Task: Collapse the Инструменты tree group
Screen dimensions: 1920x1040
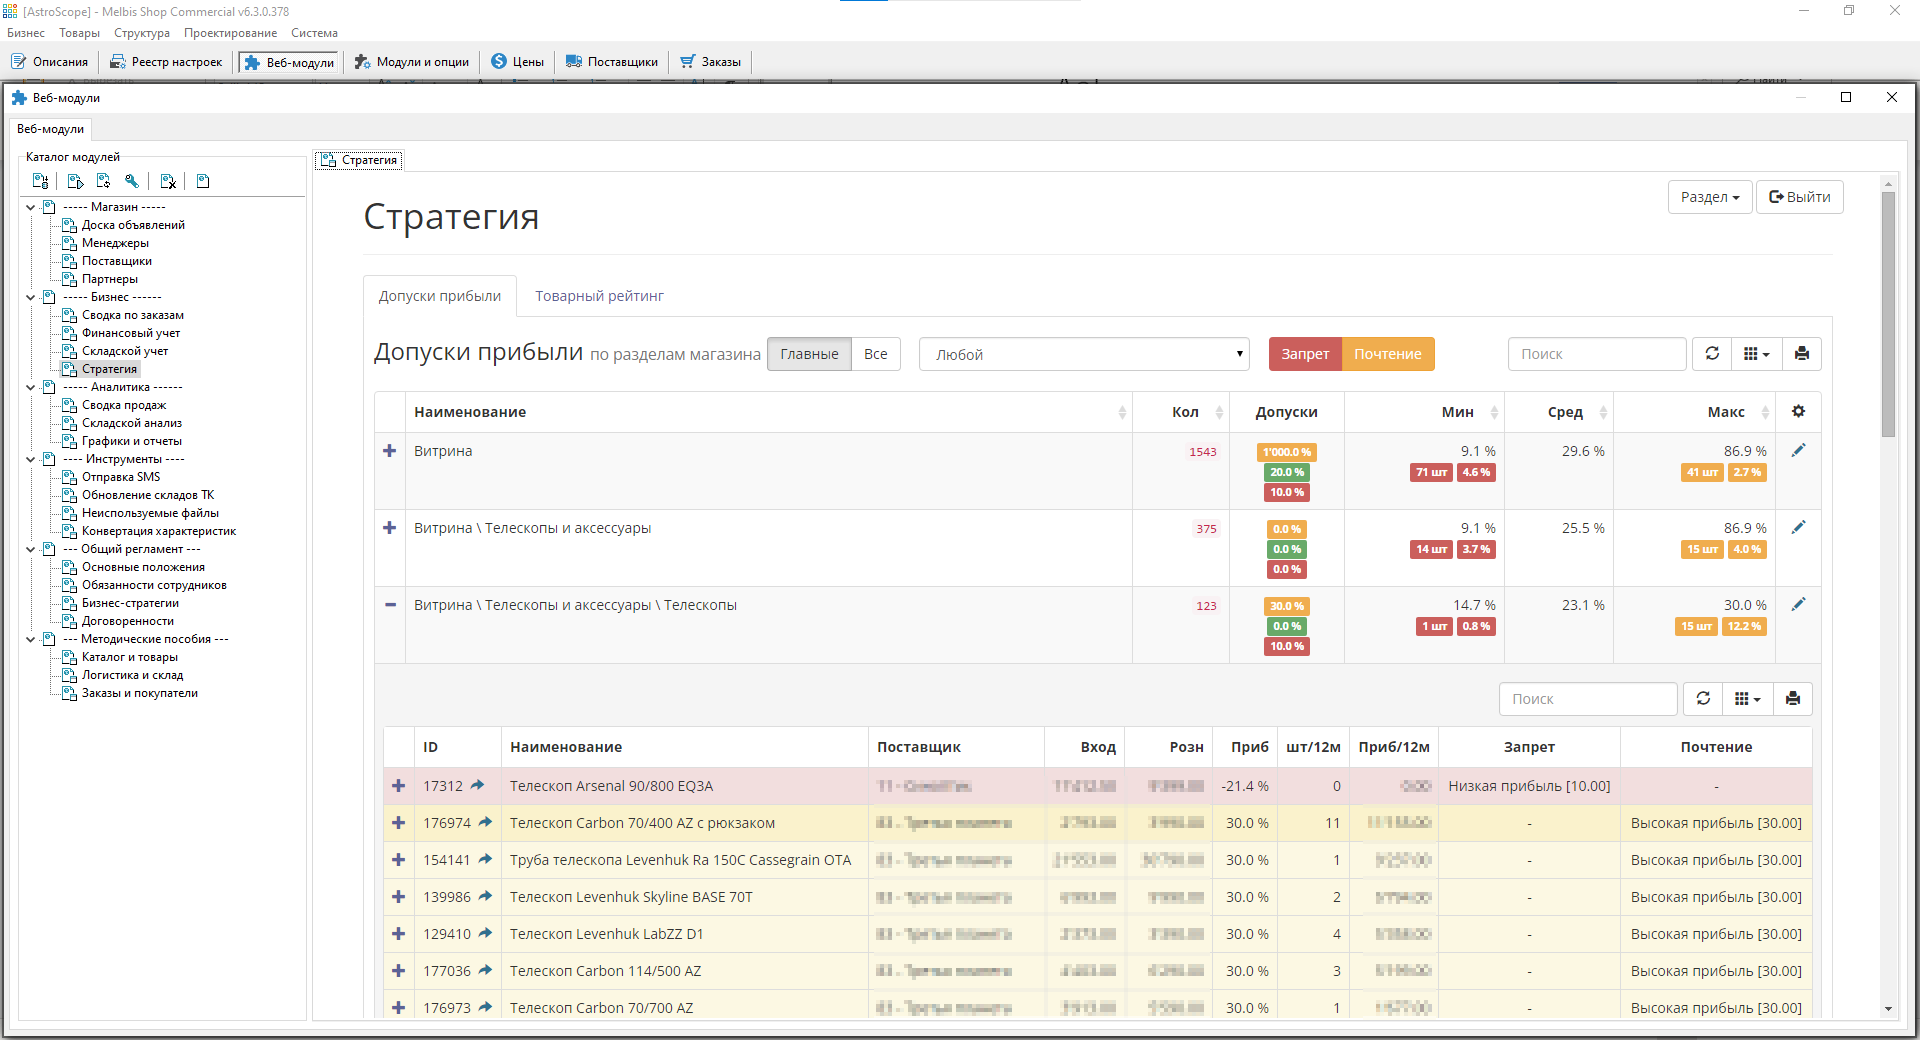Action: (31, 459)
